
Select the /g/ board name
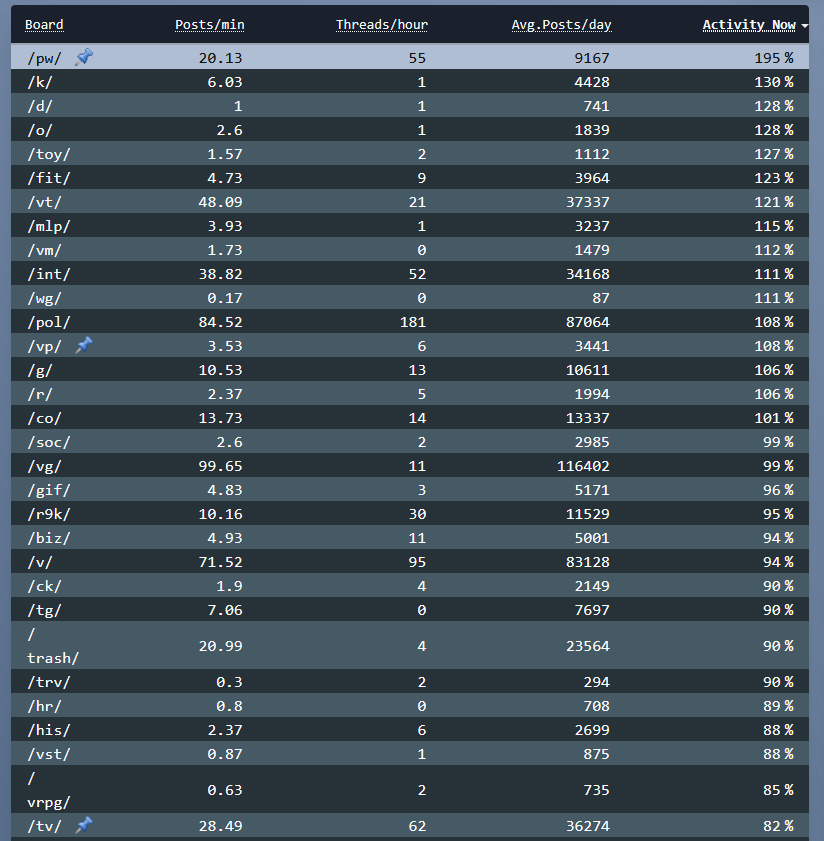(40, 370)
